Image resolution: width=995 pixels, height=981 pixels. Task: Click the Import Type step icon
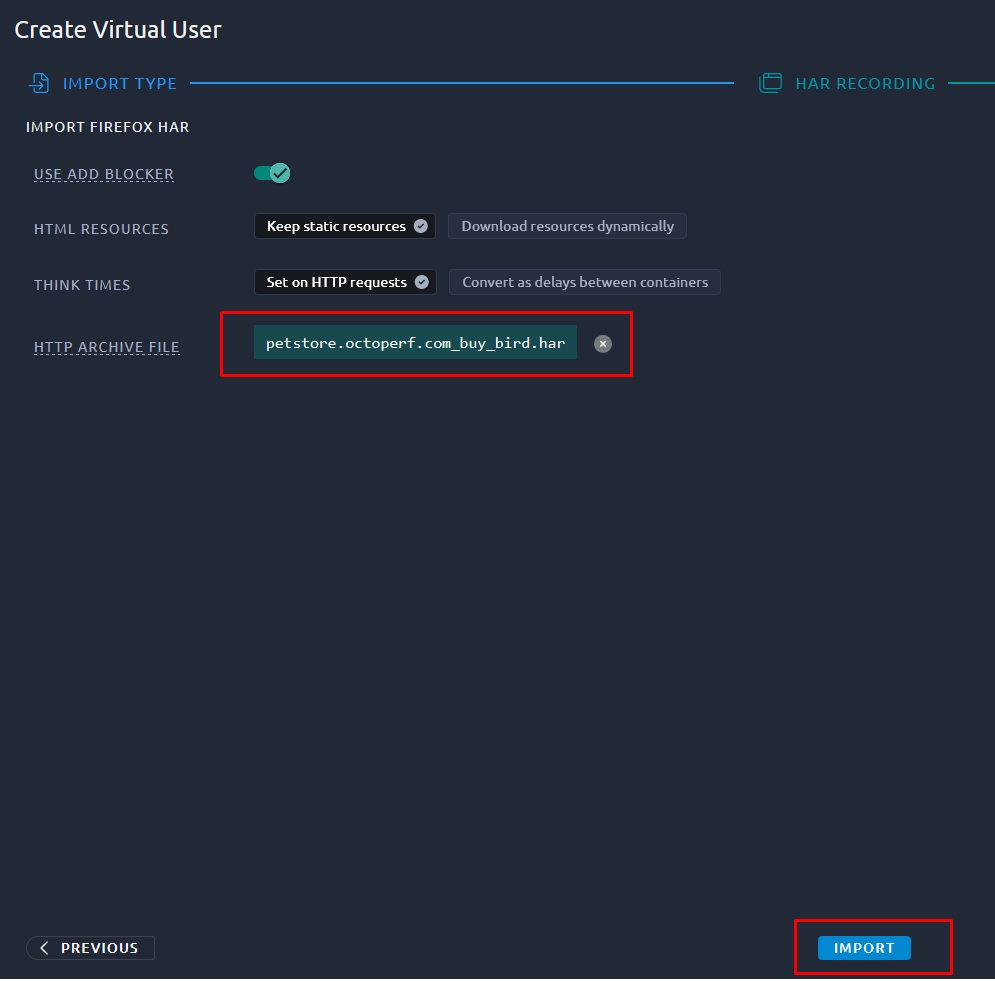pyautogui.click(x=39, y=83)
